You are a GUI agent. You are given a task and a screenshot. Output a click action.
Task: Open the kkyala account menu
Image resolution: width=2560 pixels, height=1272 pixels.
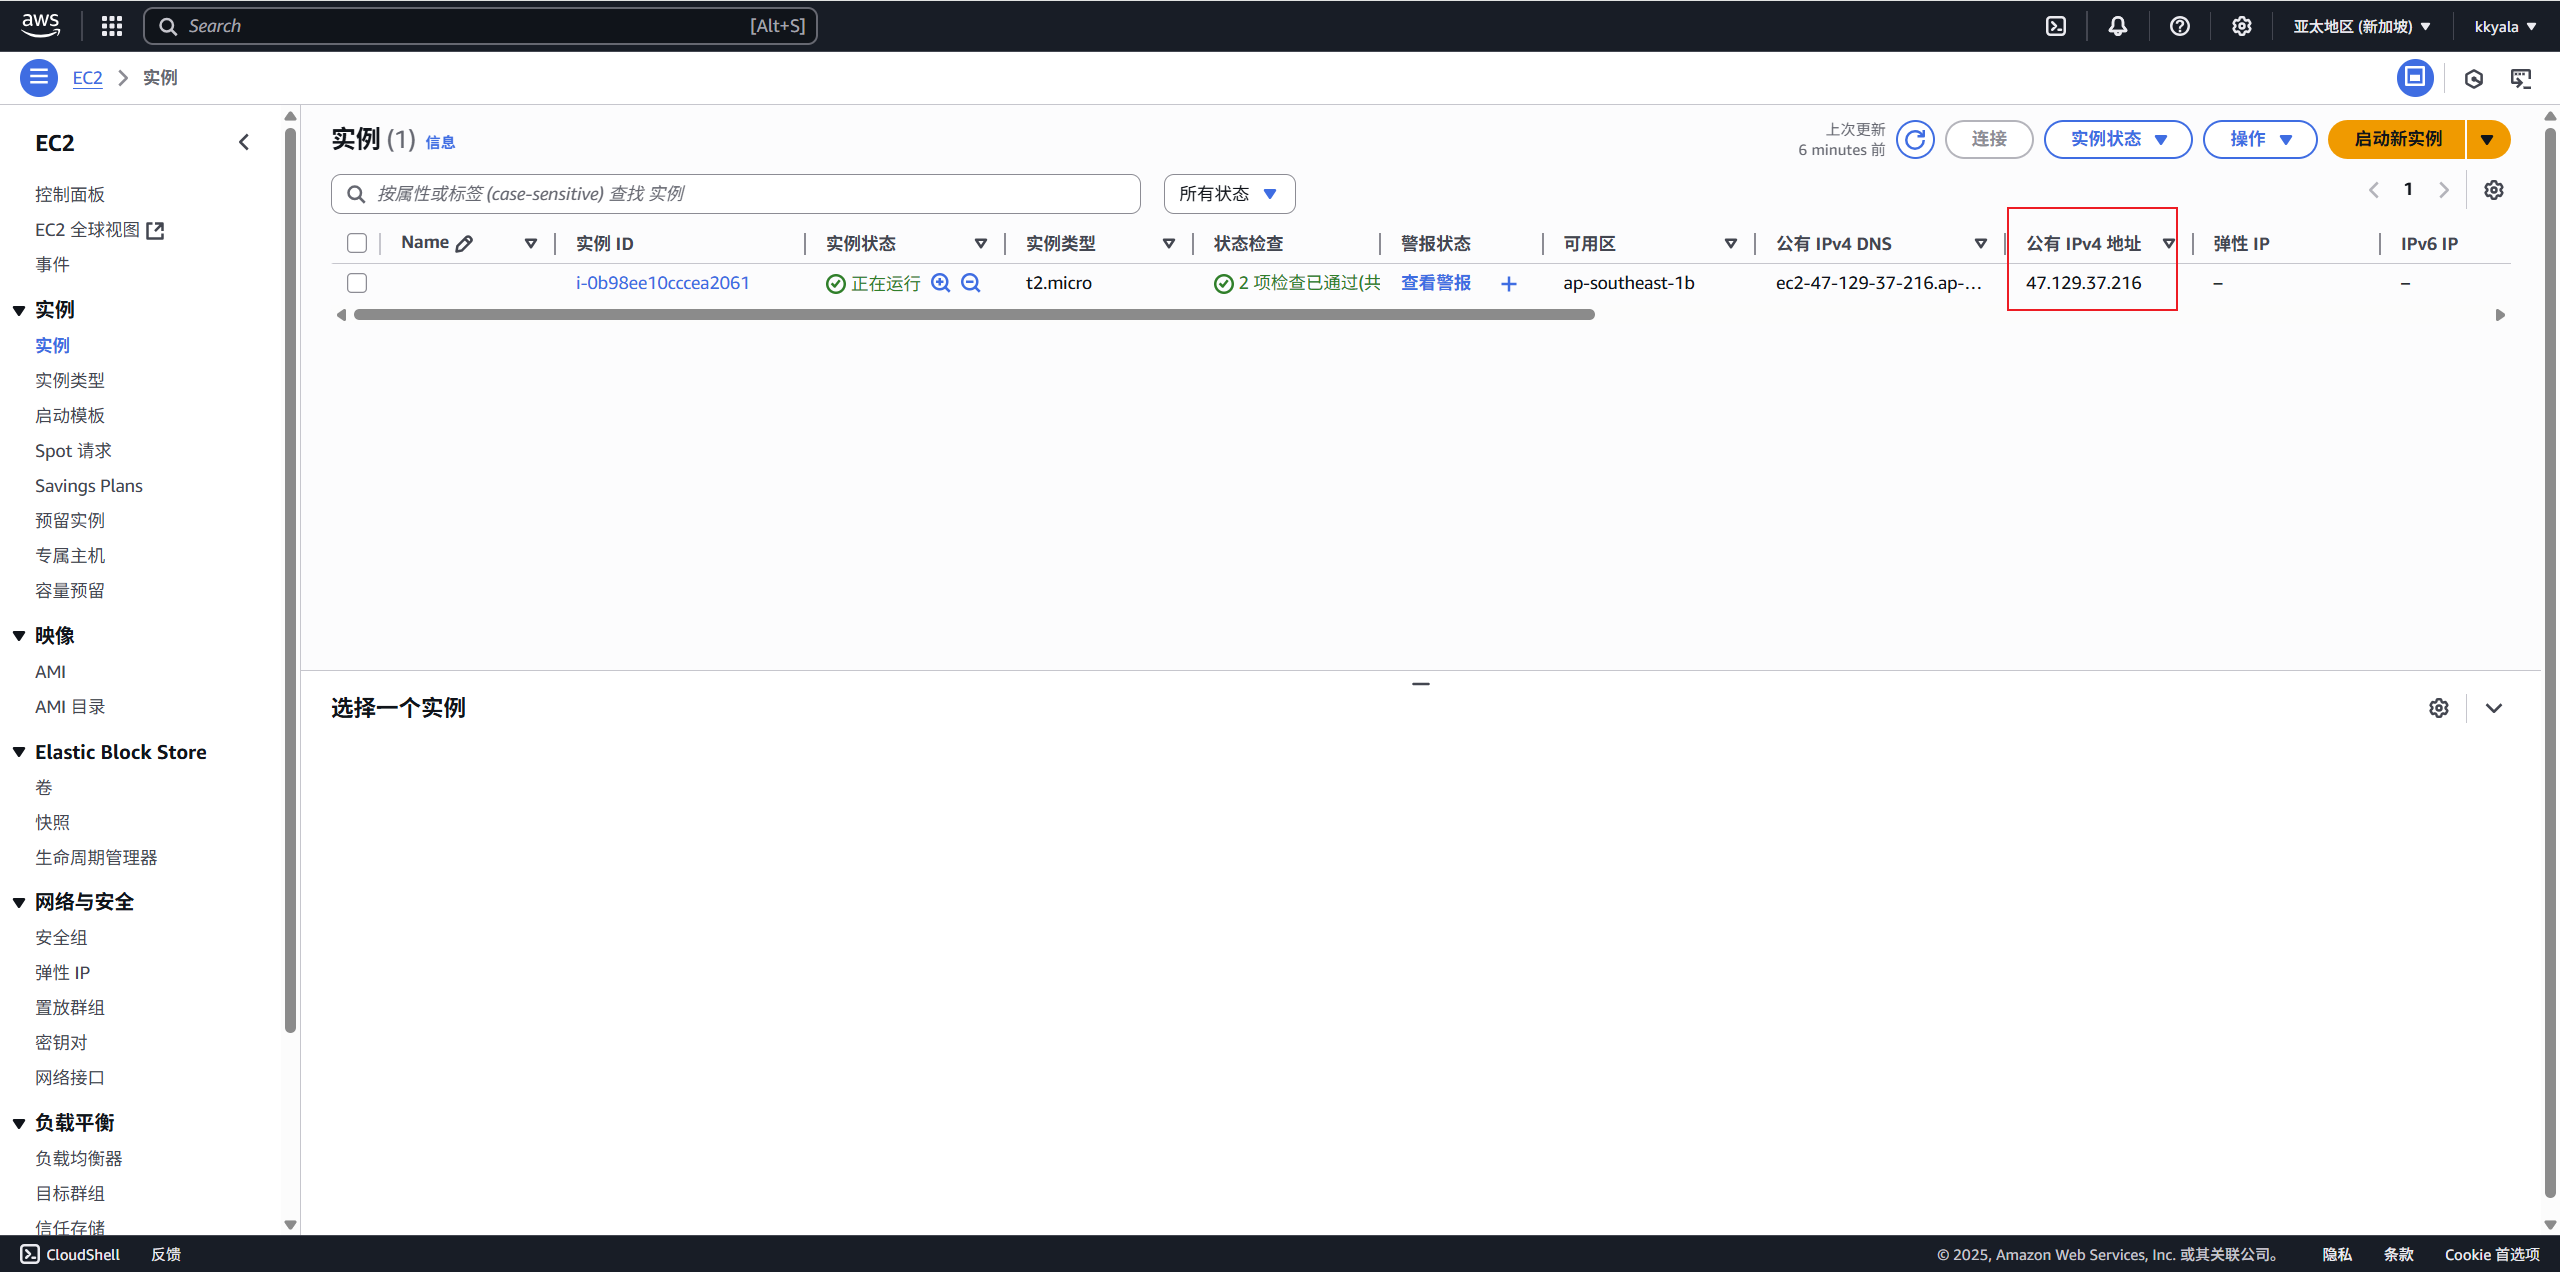tap(2504, 26)
